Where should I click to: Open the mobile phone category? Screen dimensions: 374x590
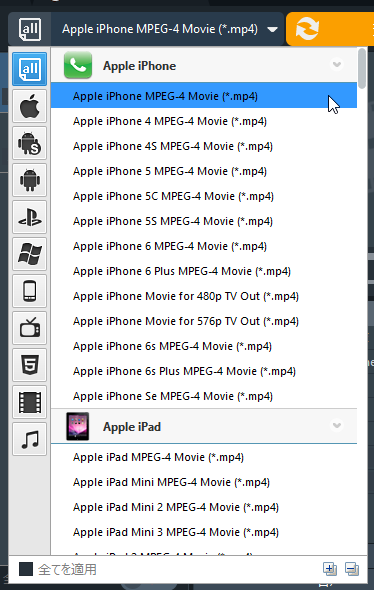[x=29, y=291]
